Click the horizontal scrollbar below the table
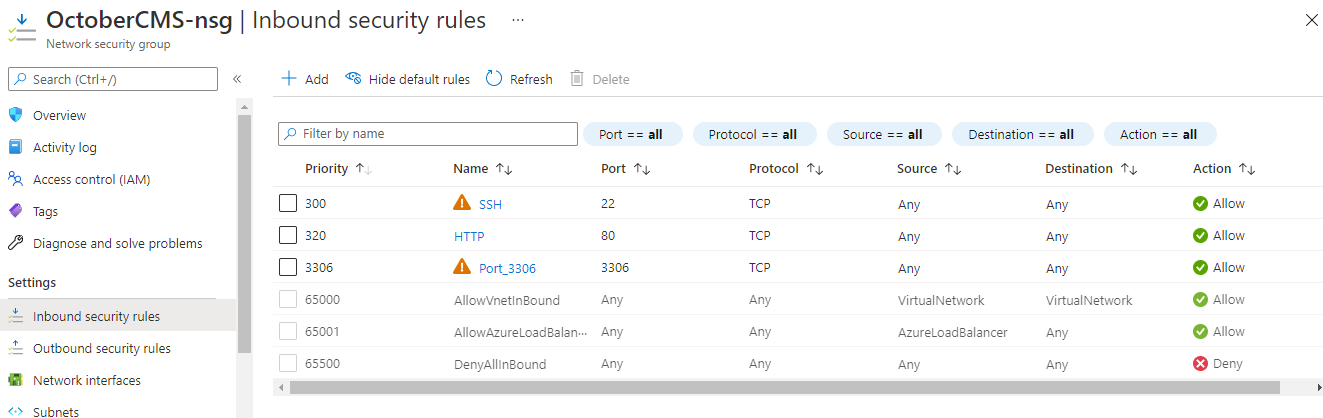Image resolution: width=1323 pixels, height=418 pixels. 780,387
